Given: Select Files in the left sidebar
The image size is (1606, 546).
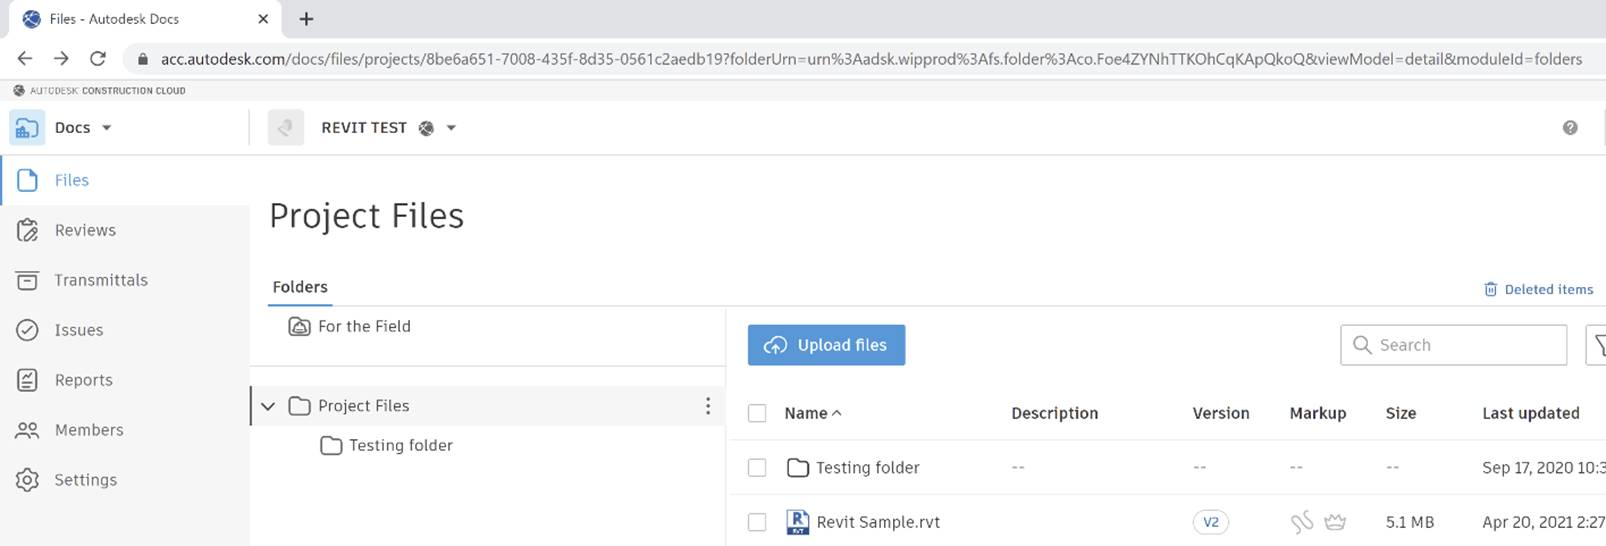Looking at the screenshot, I should 125,180.
